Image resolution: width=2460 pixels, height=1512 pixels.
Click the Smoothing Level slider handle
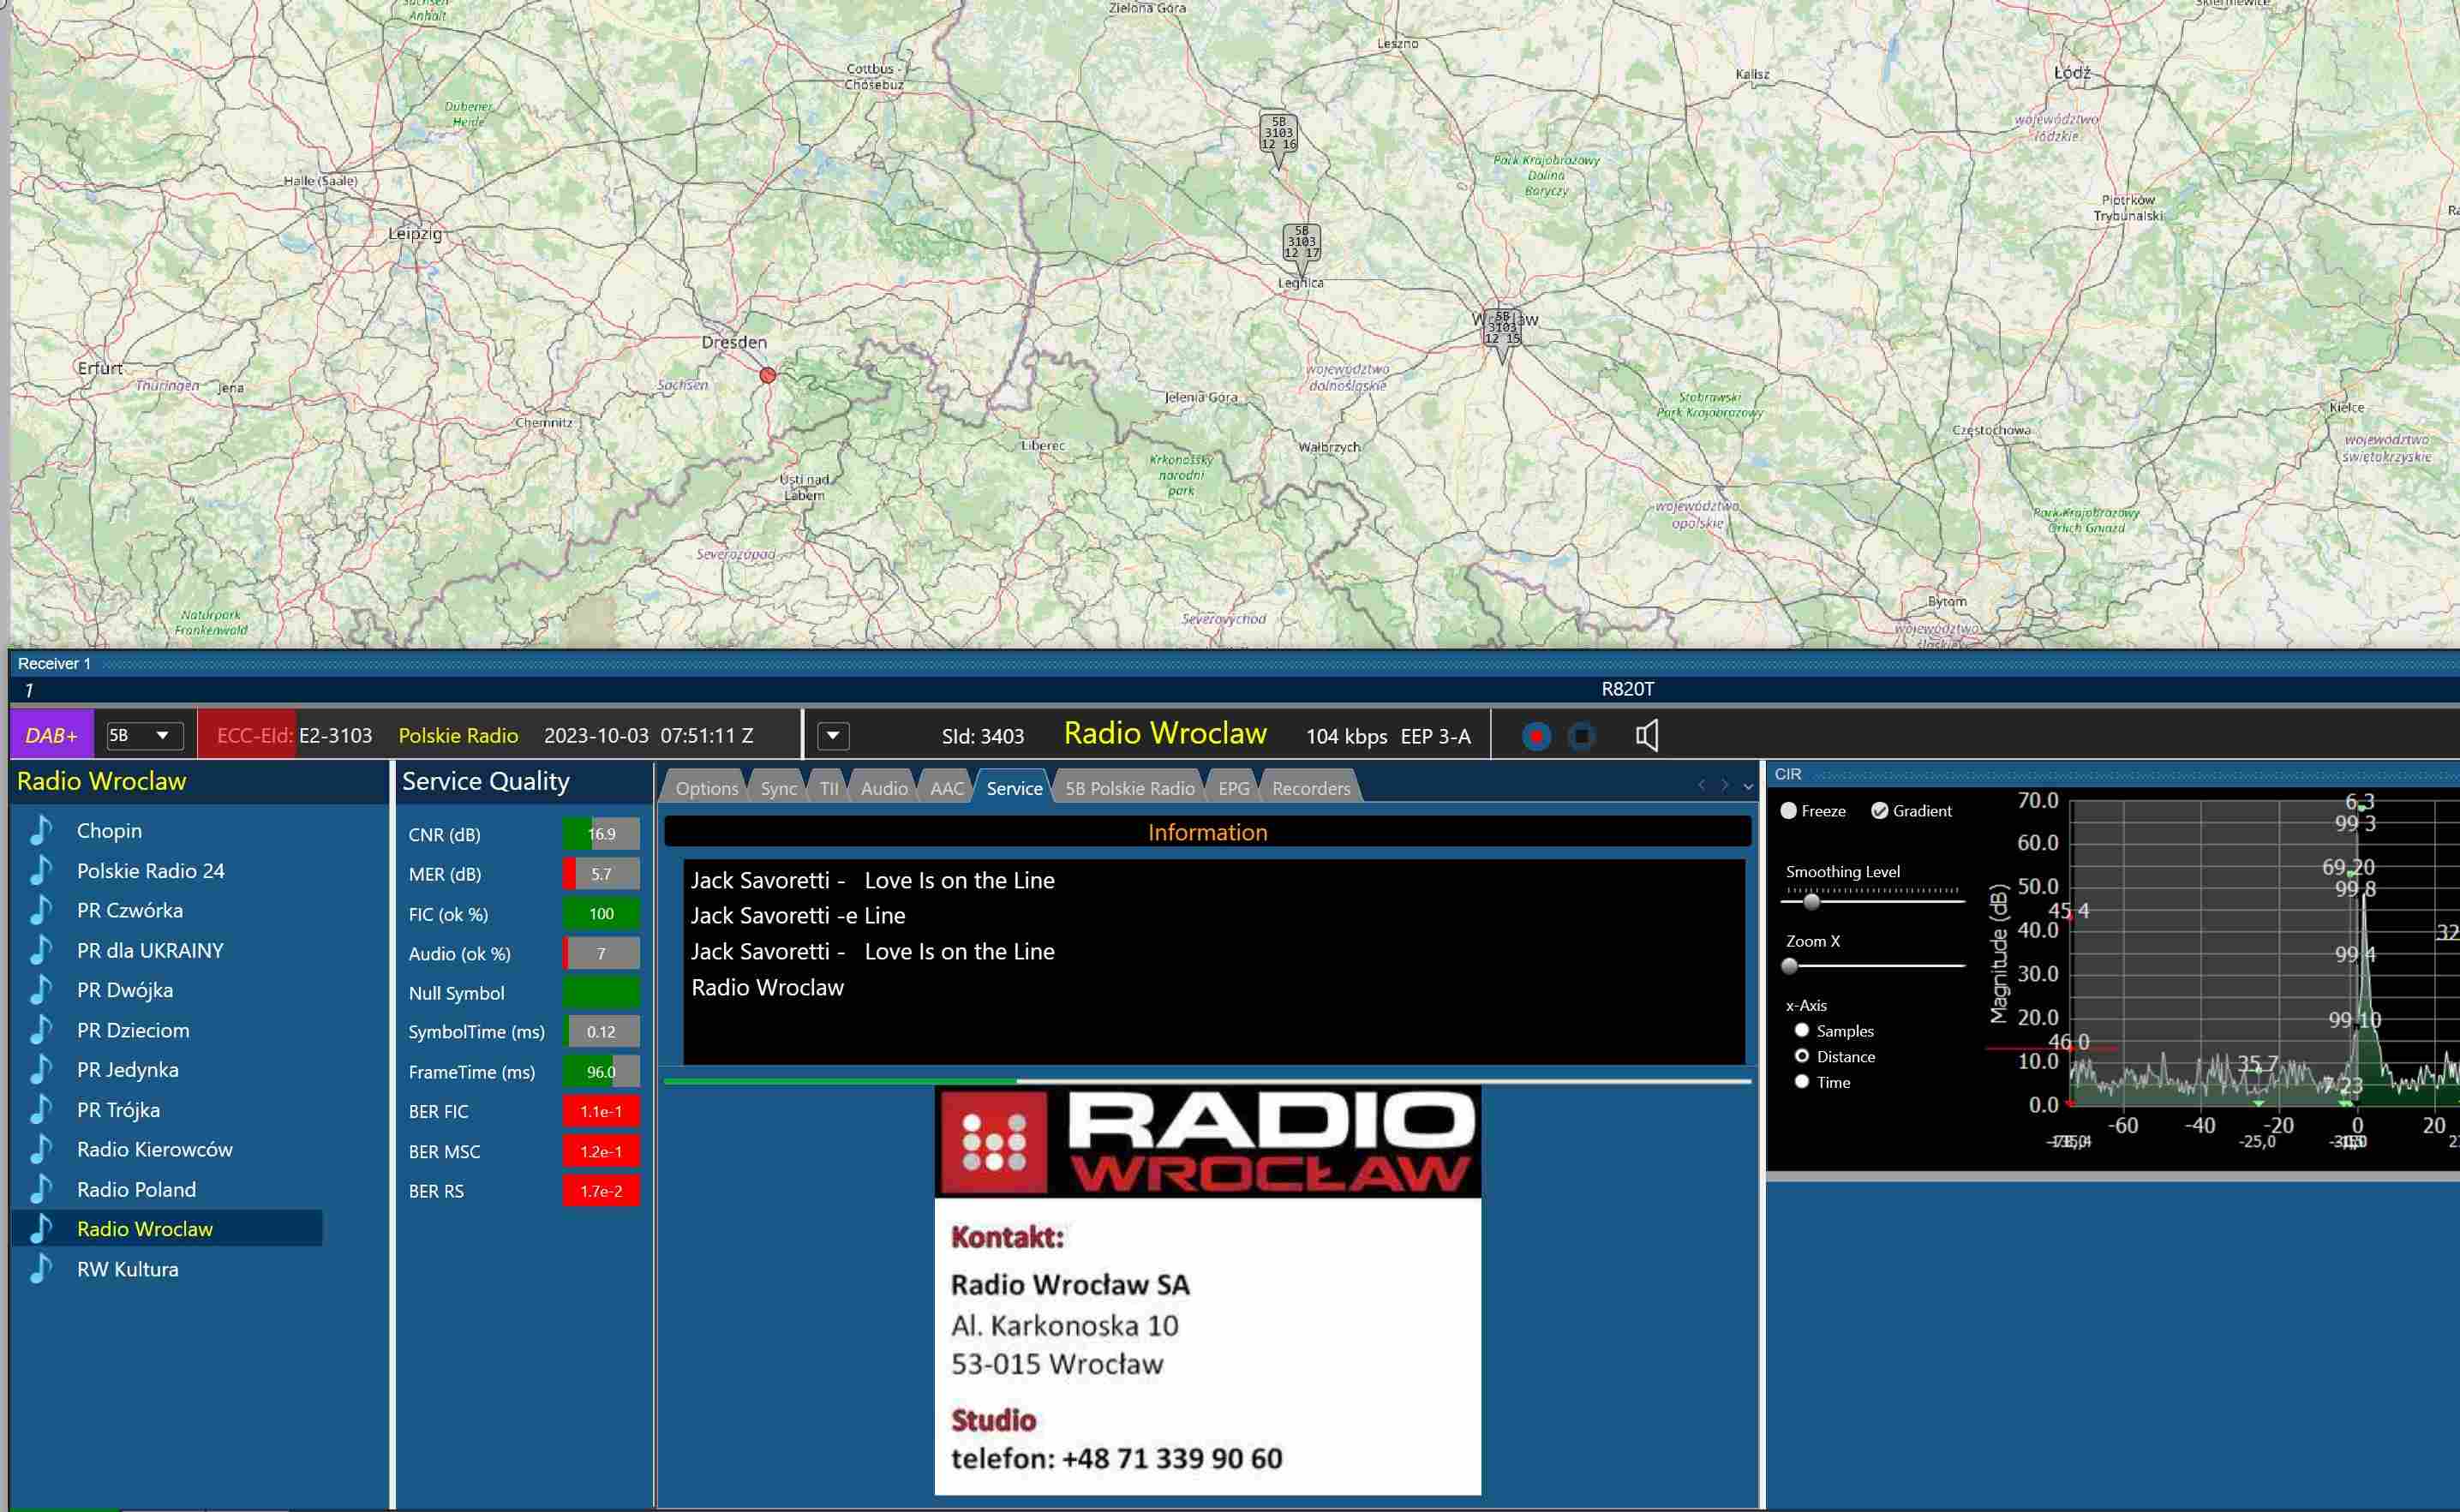coord(1811,901)
